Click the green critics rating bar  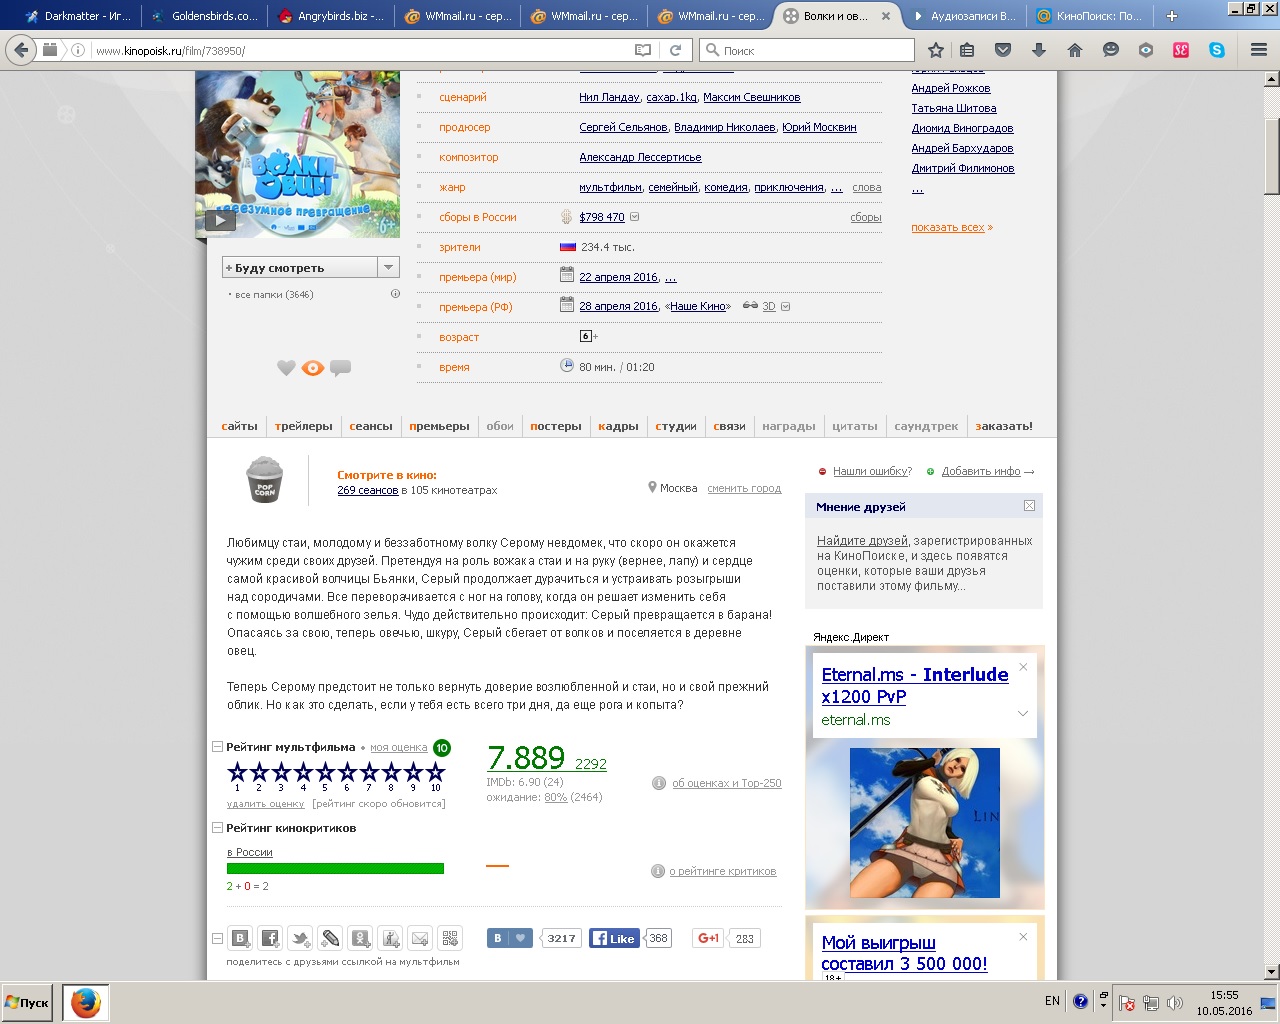tap(335, 869)
